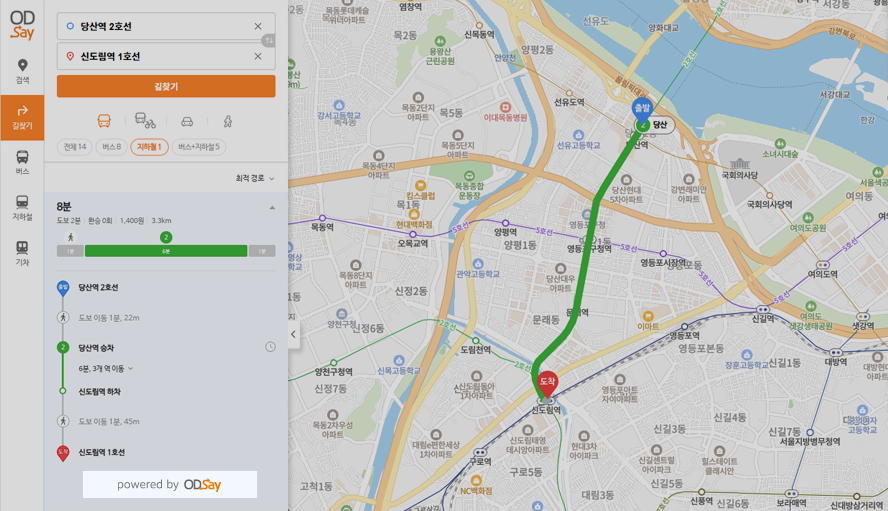The height and width of the screenshot is (511, 888).
Task: Collapse the 8분 route details arrow
Action: 272,208
